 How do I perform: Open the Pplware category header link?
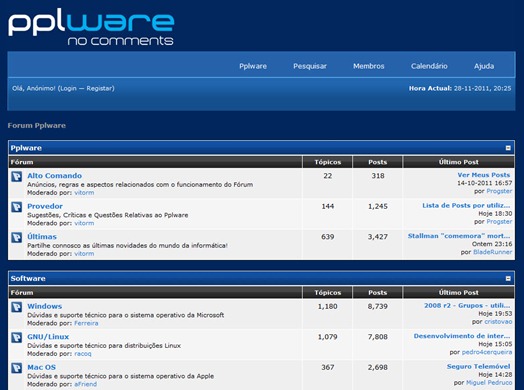[x=26, y=148]
